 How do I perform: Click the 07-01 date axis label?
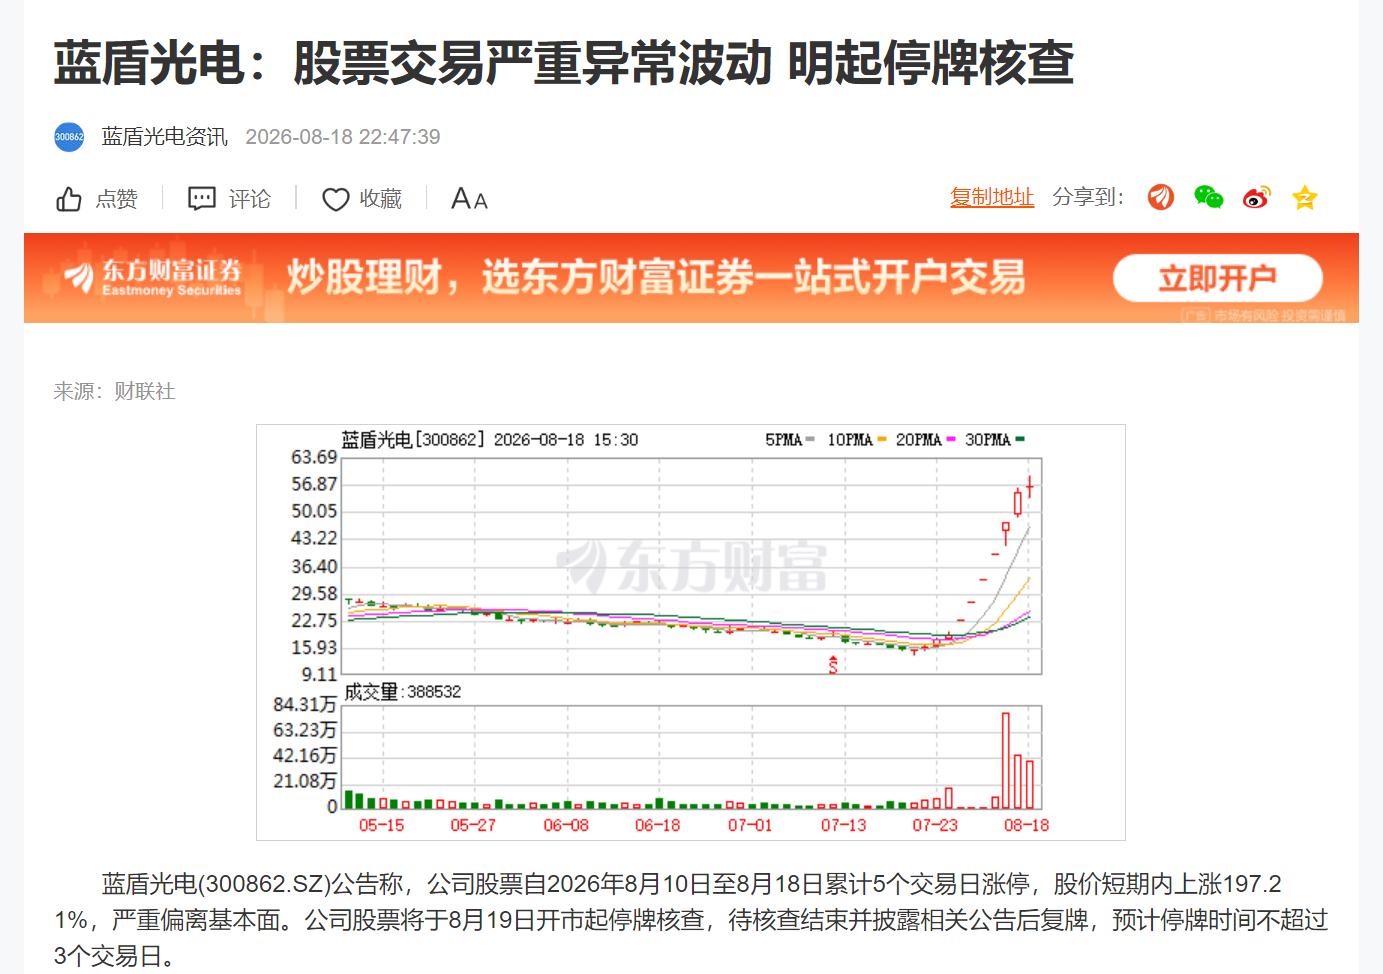[750, 825]
